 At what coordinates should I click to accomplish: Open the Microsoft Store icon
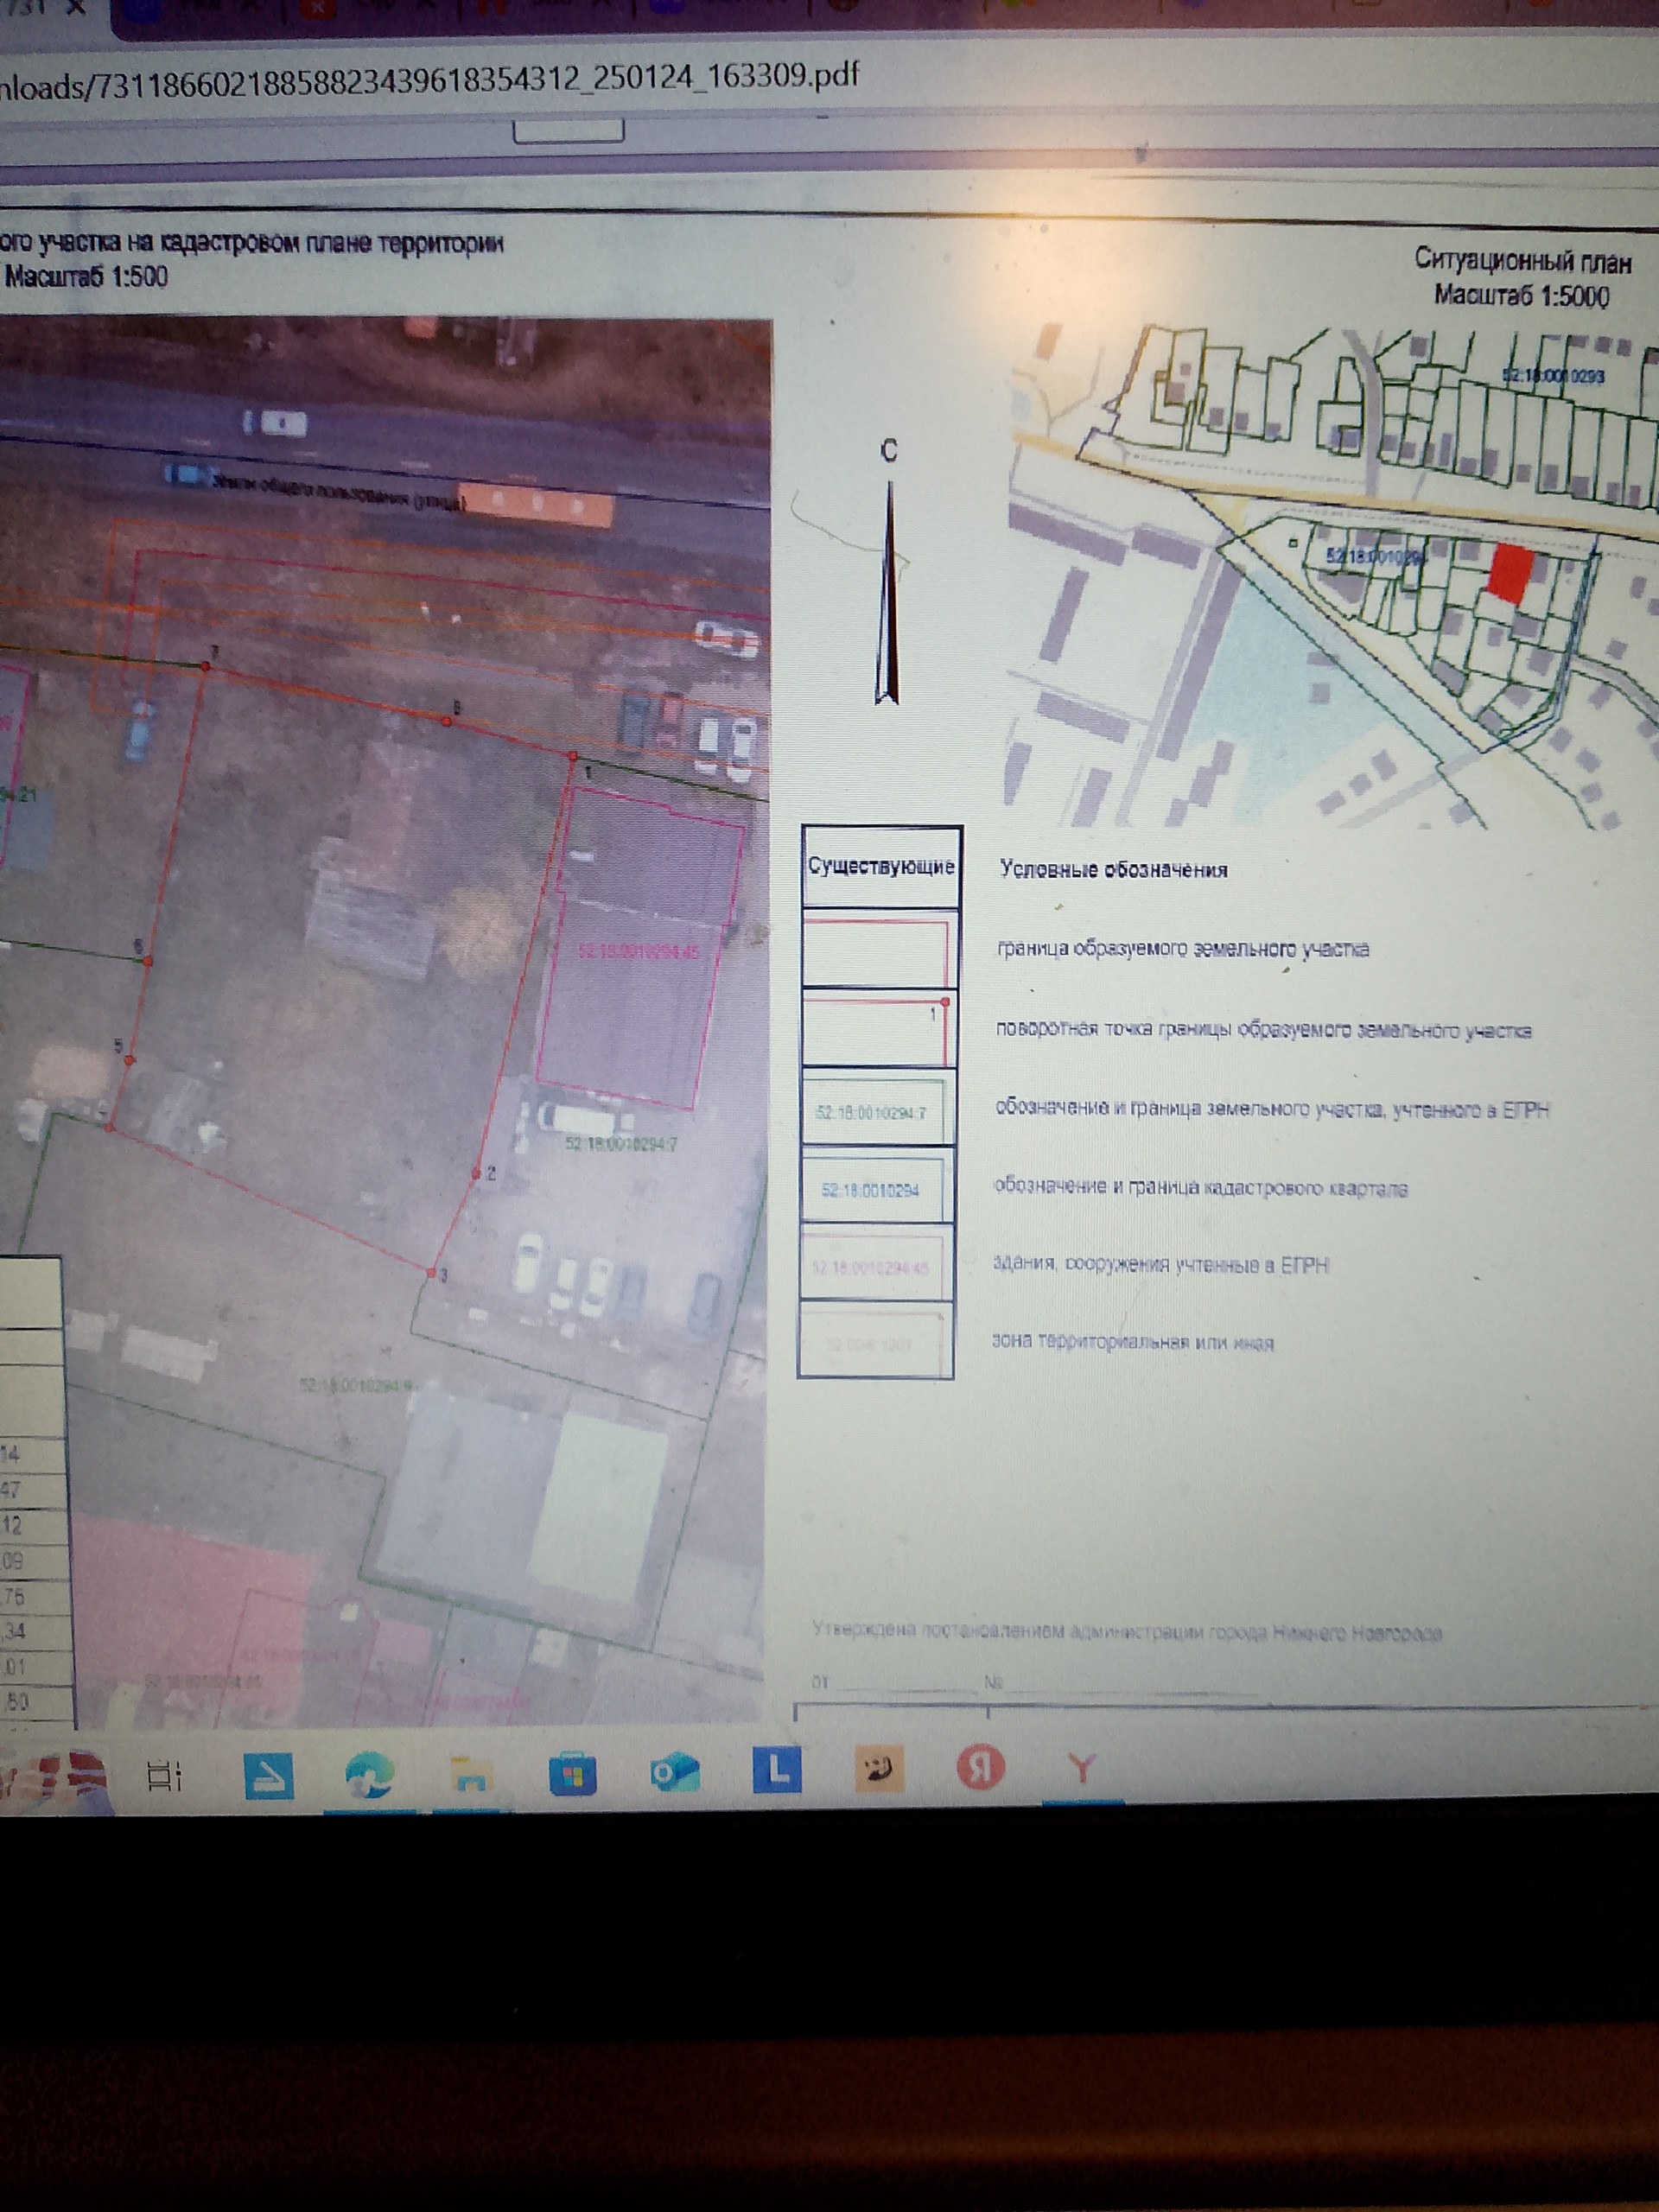pos(572,1775)
